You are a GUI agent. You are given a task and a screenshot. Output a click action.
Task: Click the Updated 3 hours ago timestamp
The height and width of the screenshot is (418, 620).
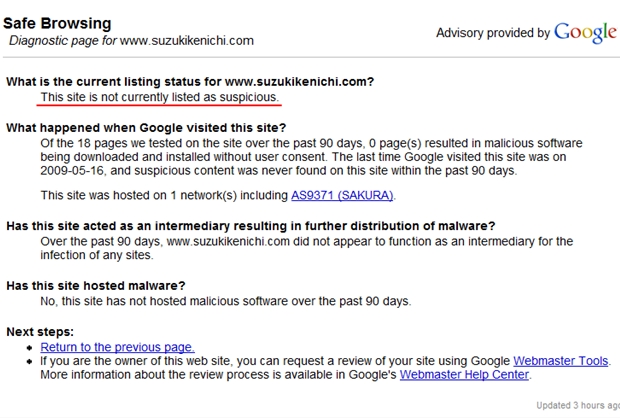pyautogui.click(x=578, y=406)
